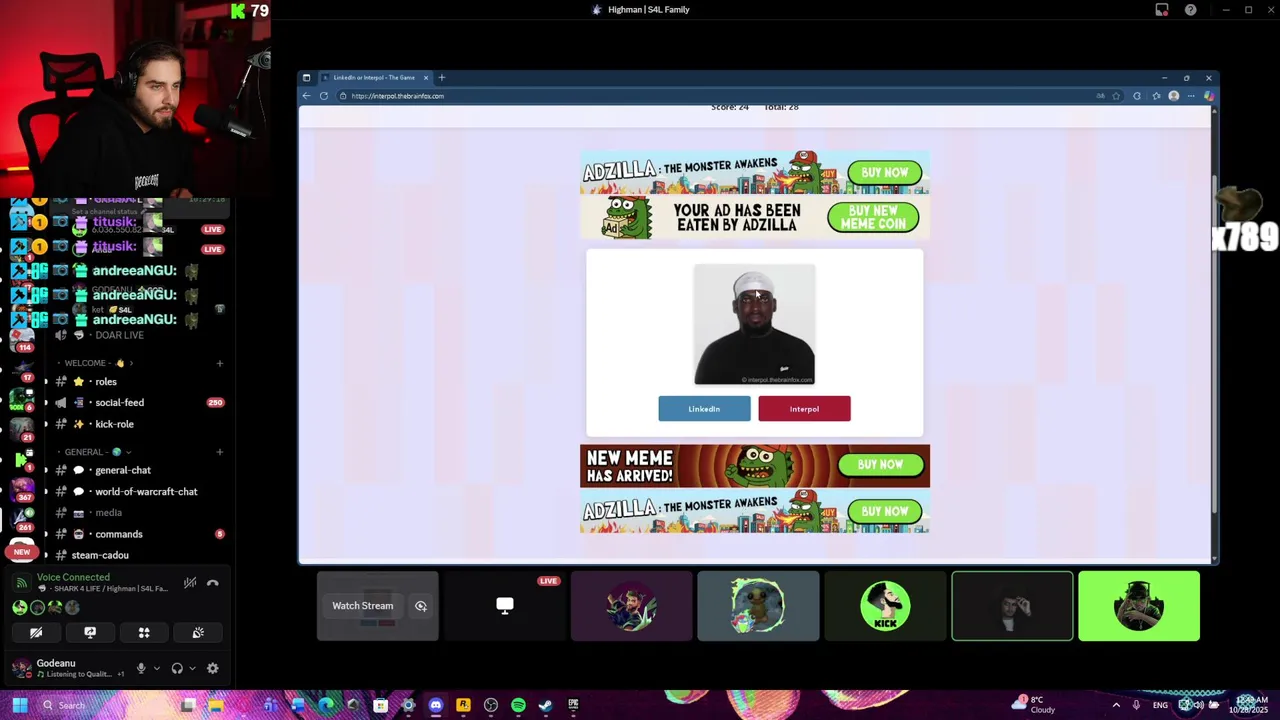1280x720 pixels.
Task: Select the green masked avatar tile
Action: click(x=1139, y=606)
